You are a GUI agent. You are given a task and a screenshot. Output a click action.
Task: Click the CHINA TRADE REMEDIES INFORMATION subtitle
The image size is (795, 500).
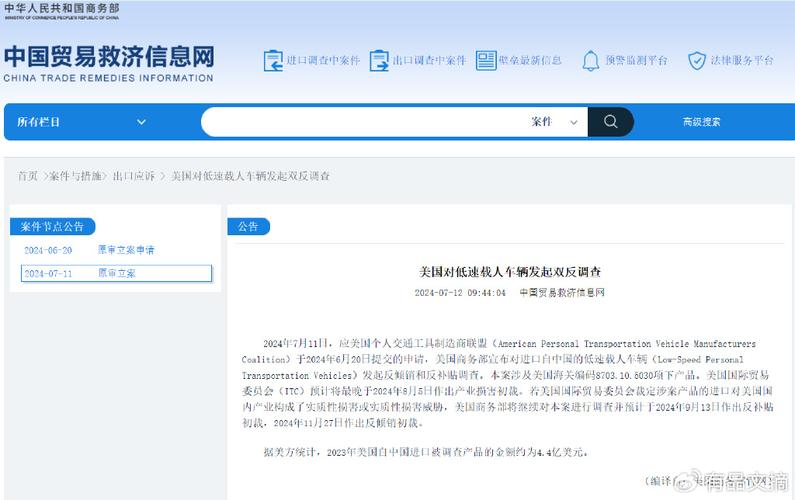coord(109,78)
